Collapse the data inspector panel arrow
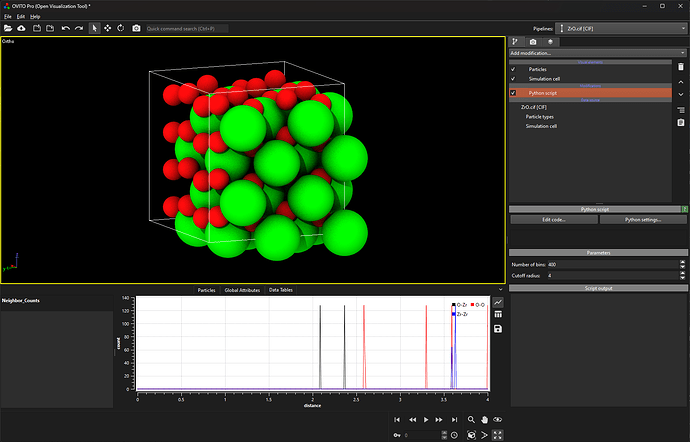 coord(500,290)
